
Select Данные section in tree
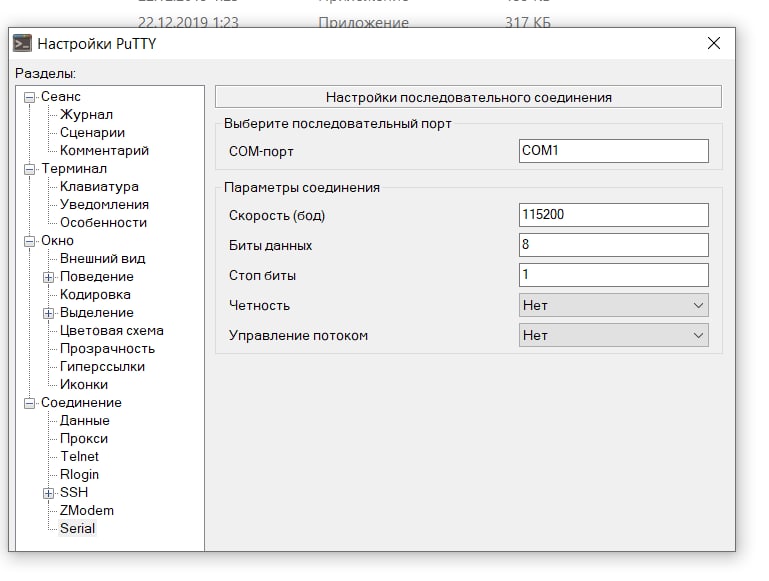click(x=84, y=421)
